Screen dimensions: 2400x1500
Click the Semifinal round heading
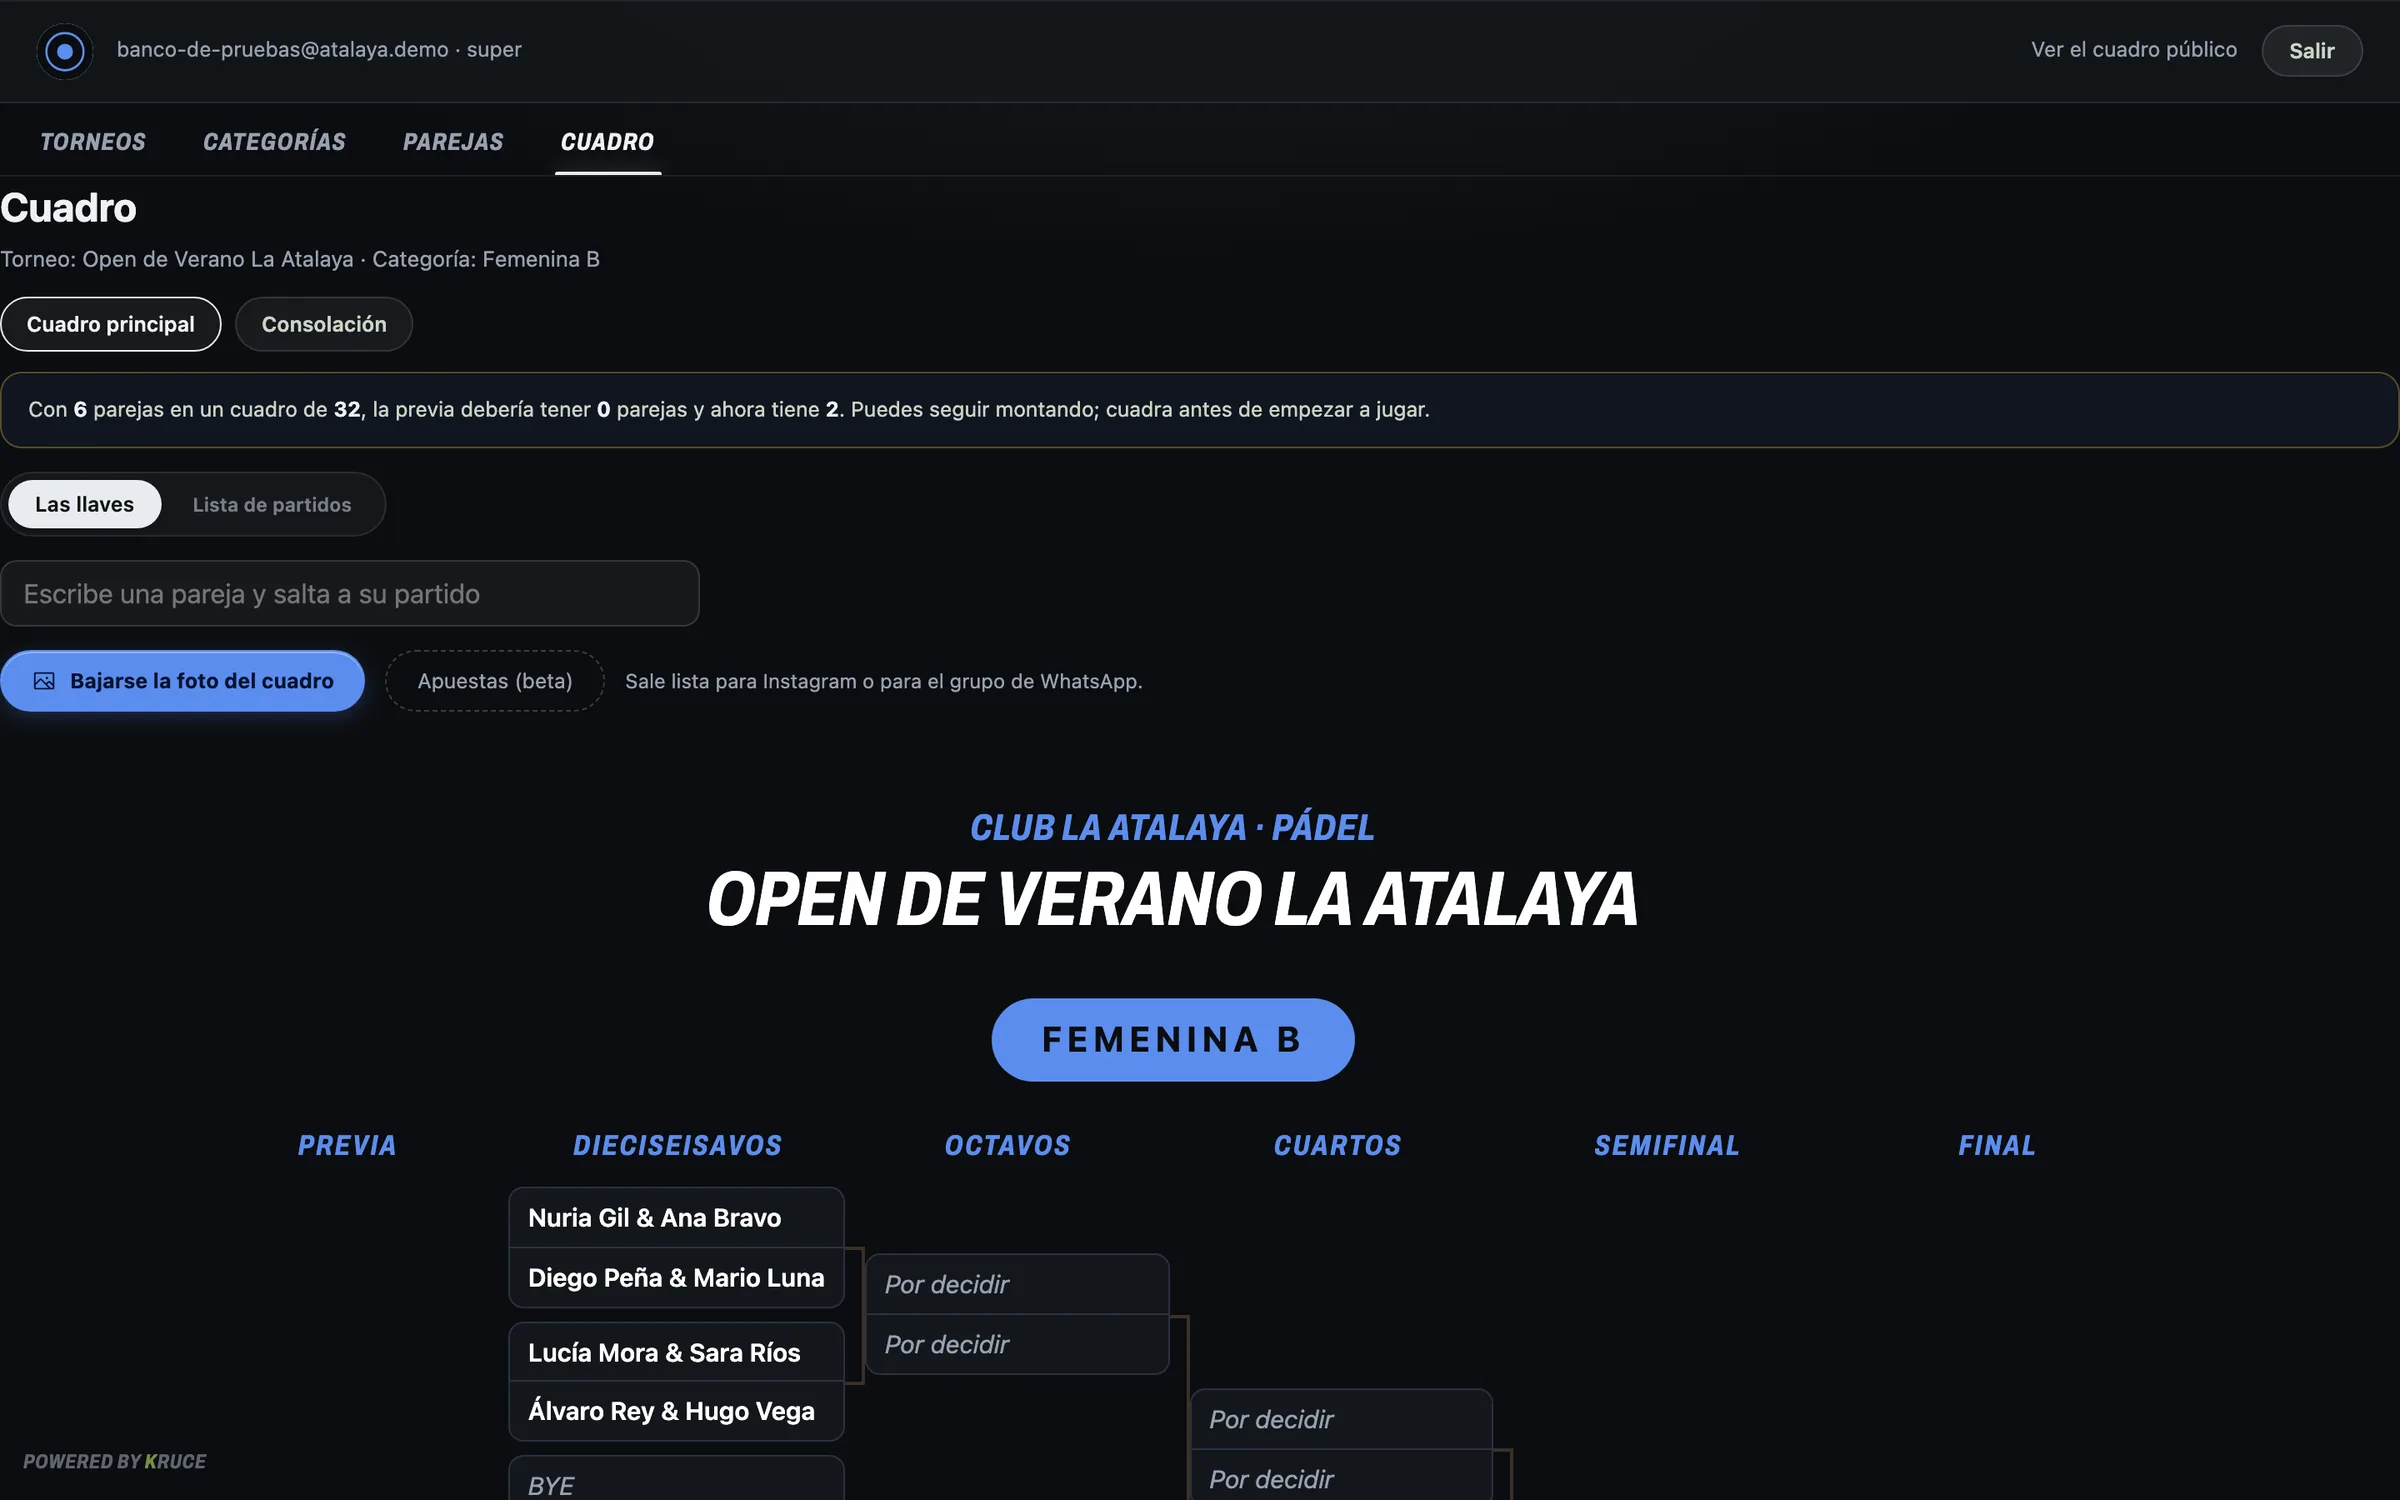point(1667,1145)
